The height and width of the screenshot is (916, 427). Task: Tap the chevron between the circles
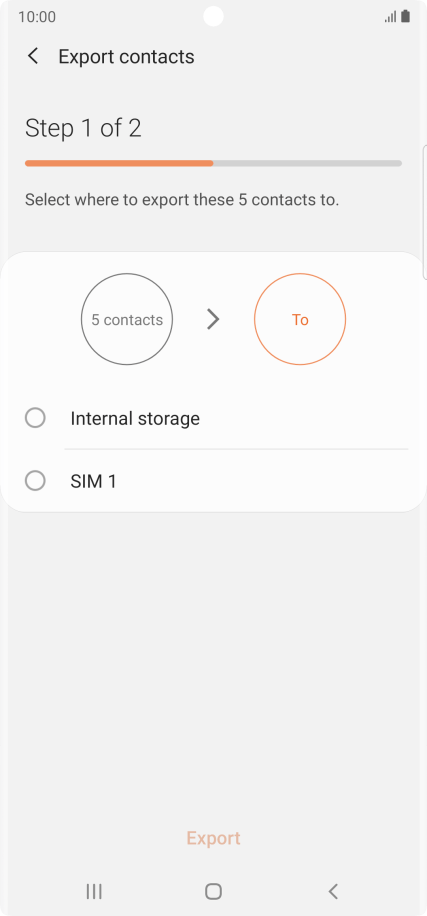pos(213,320)
